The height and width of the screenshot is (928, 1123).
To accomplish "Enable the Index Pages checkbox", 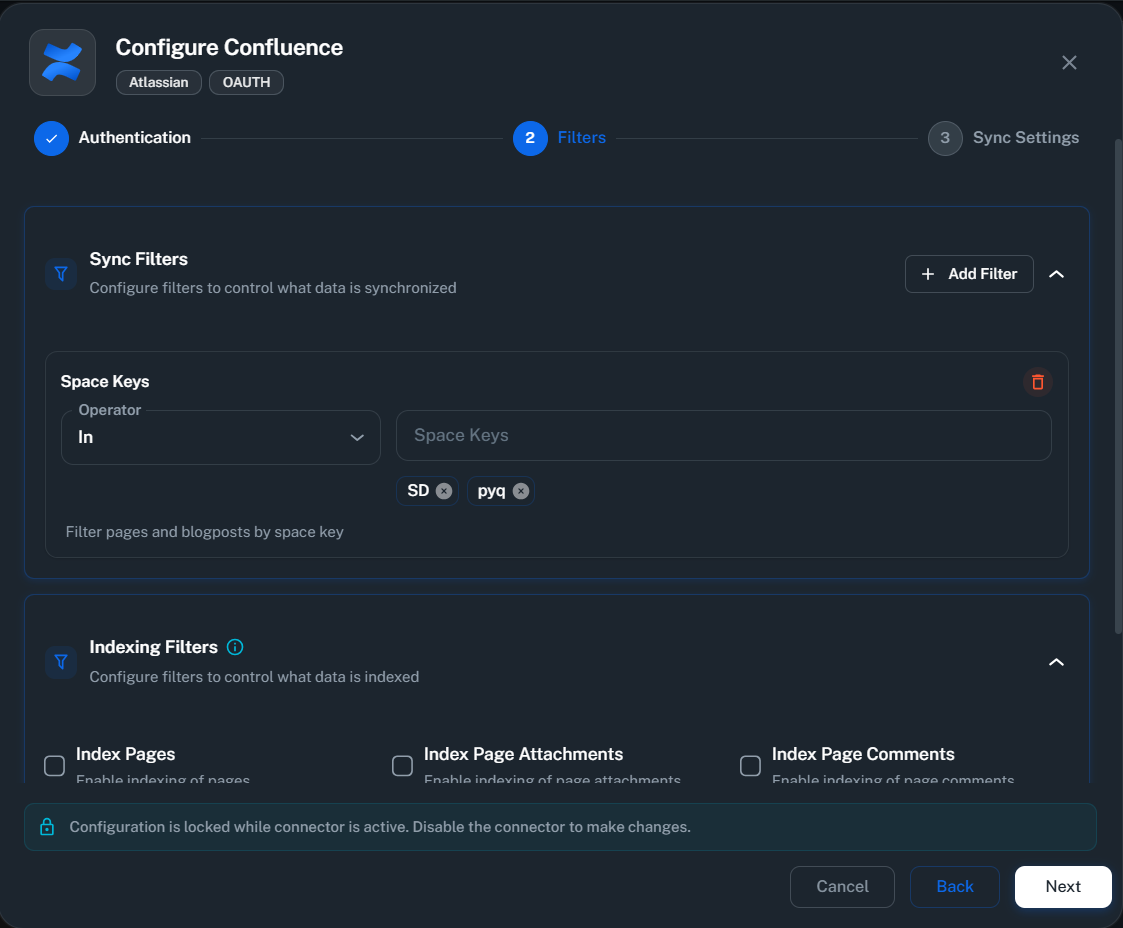I will tap(54, 765).
